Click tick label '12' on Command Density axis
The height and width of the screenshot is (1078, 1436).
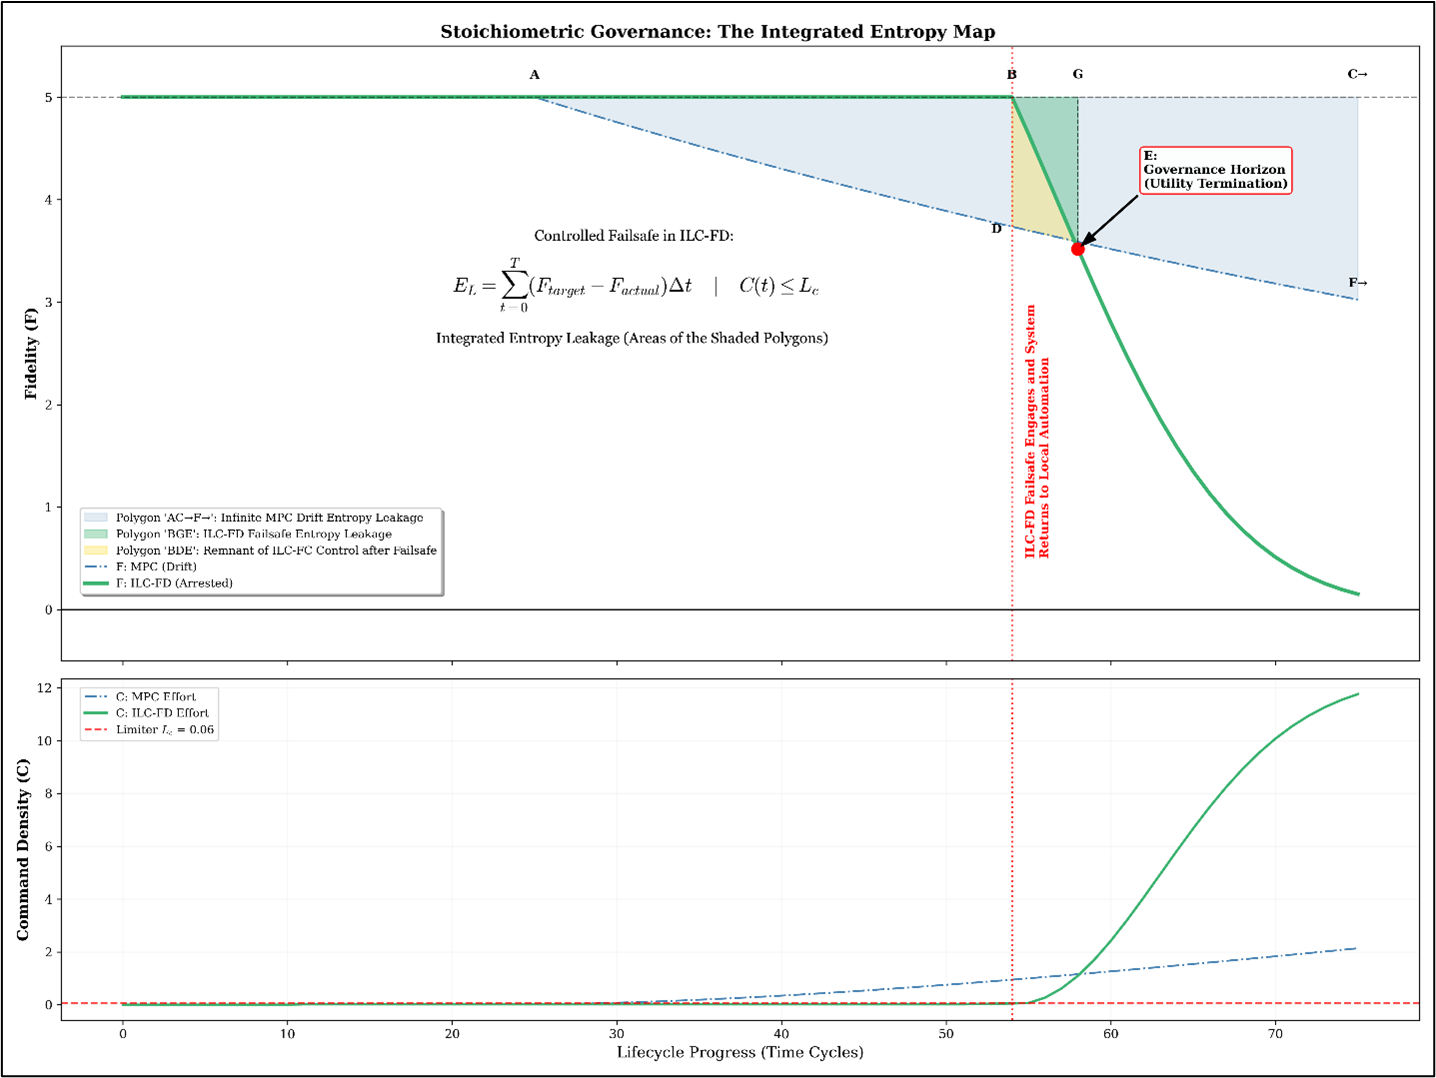(x=45, y=688)
